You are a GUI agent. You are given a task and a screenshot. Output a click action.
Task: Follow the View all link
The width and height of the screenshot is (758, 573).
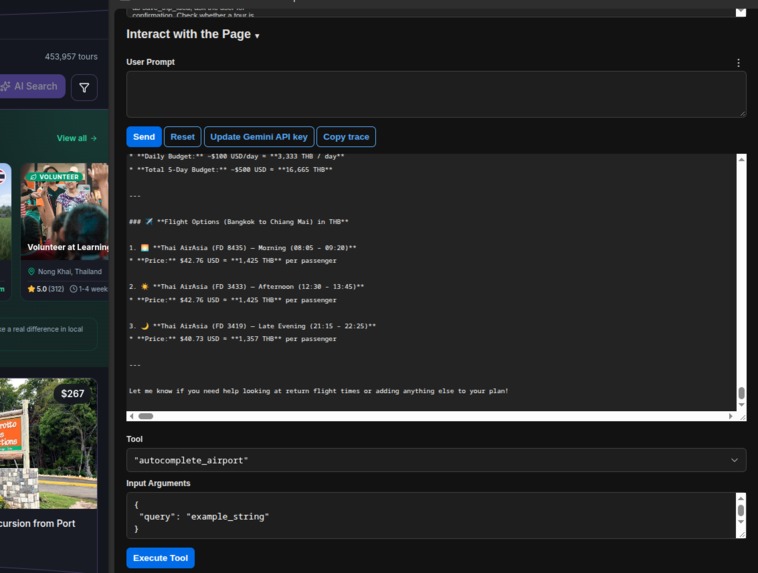pyautogui.click(x=76, y=138)
